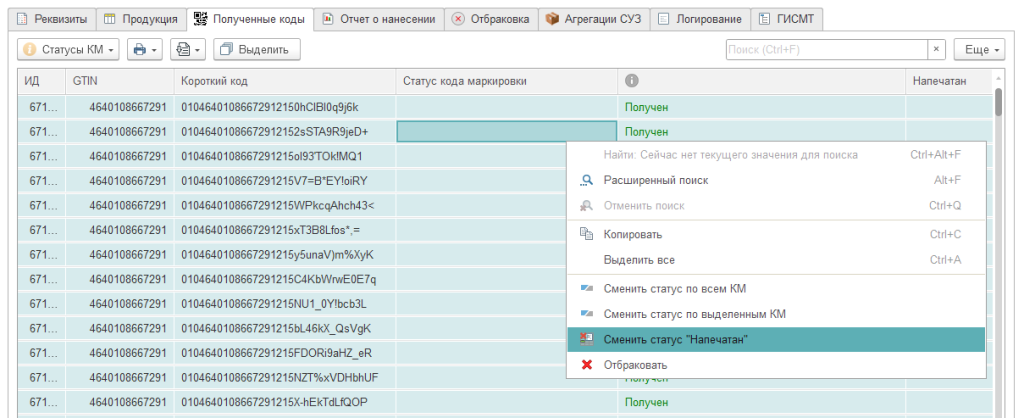The image size is (1024, 418).
Task: Open the Отчет о нанесении tab
Action: [379, 19]
